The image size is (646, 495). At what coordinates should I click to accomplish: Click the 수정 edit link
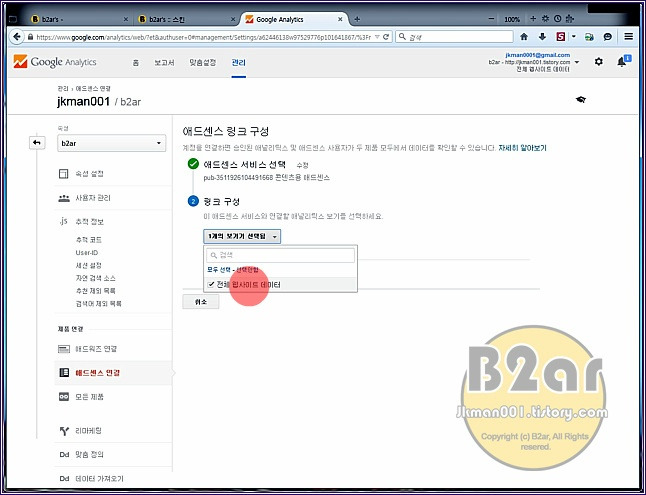302,165
